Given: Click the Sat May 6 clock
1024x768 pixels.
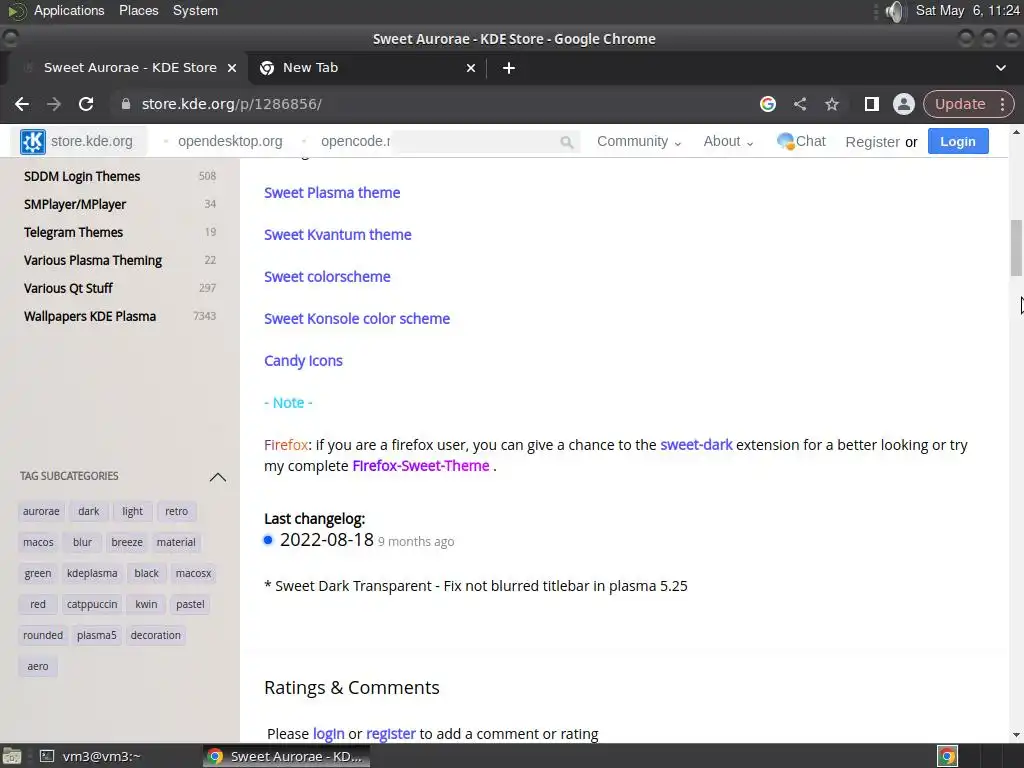Looking at the screenshot, I should (x=967, y=10).
